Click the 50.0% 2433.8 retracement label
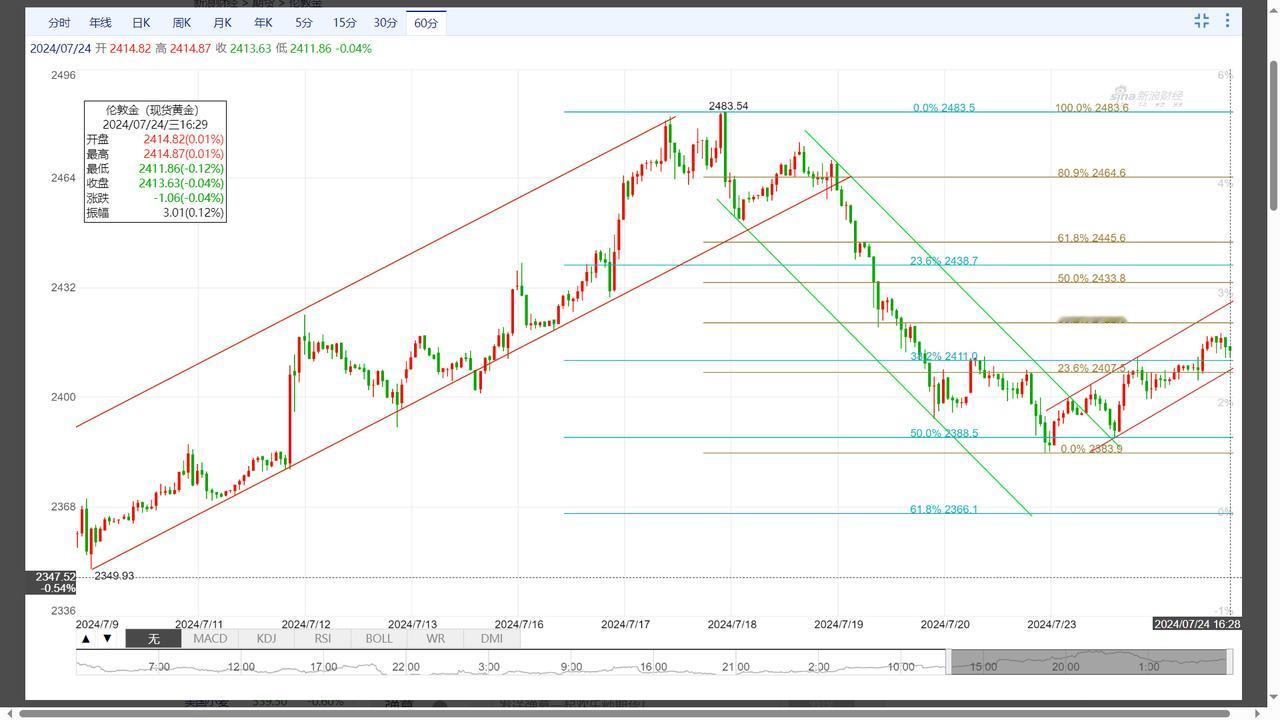This screenshot has height=720, width=1280. click(1092, 278)
